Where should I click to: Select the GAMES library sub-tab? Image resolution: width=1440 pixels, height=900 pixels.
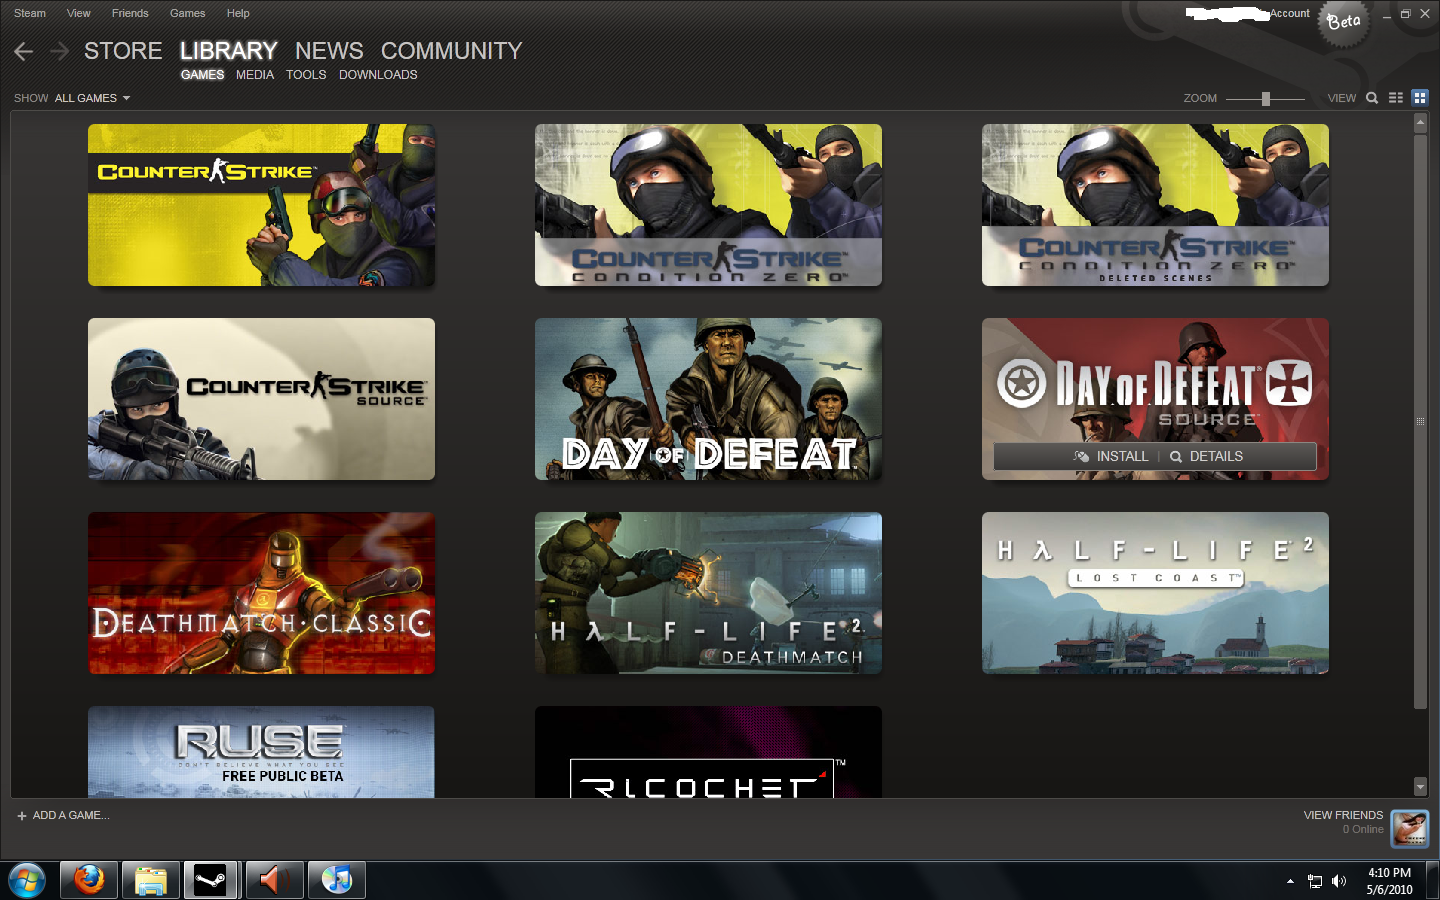point(202,75)
